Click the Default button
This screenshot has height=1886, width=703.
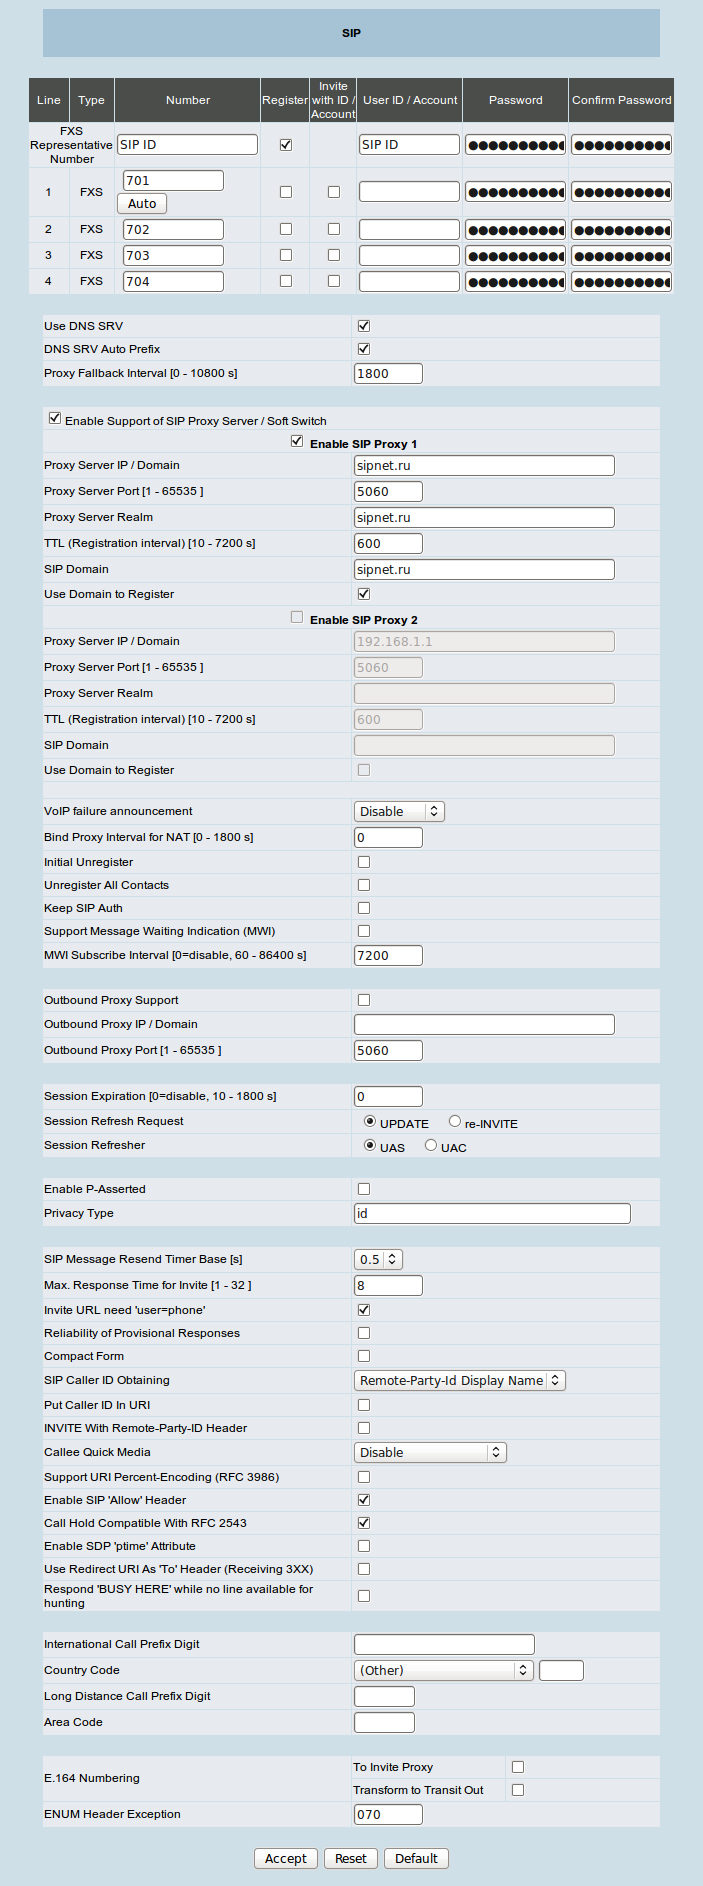pyautogui.click(x=416, y=1858)
